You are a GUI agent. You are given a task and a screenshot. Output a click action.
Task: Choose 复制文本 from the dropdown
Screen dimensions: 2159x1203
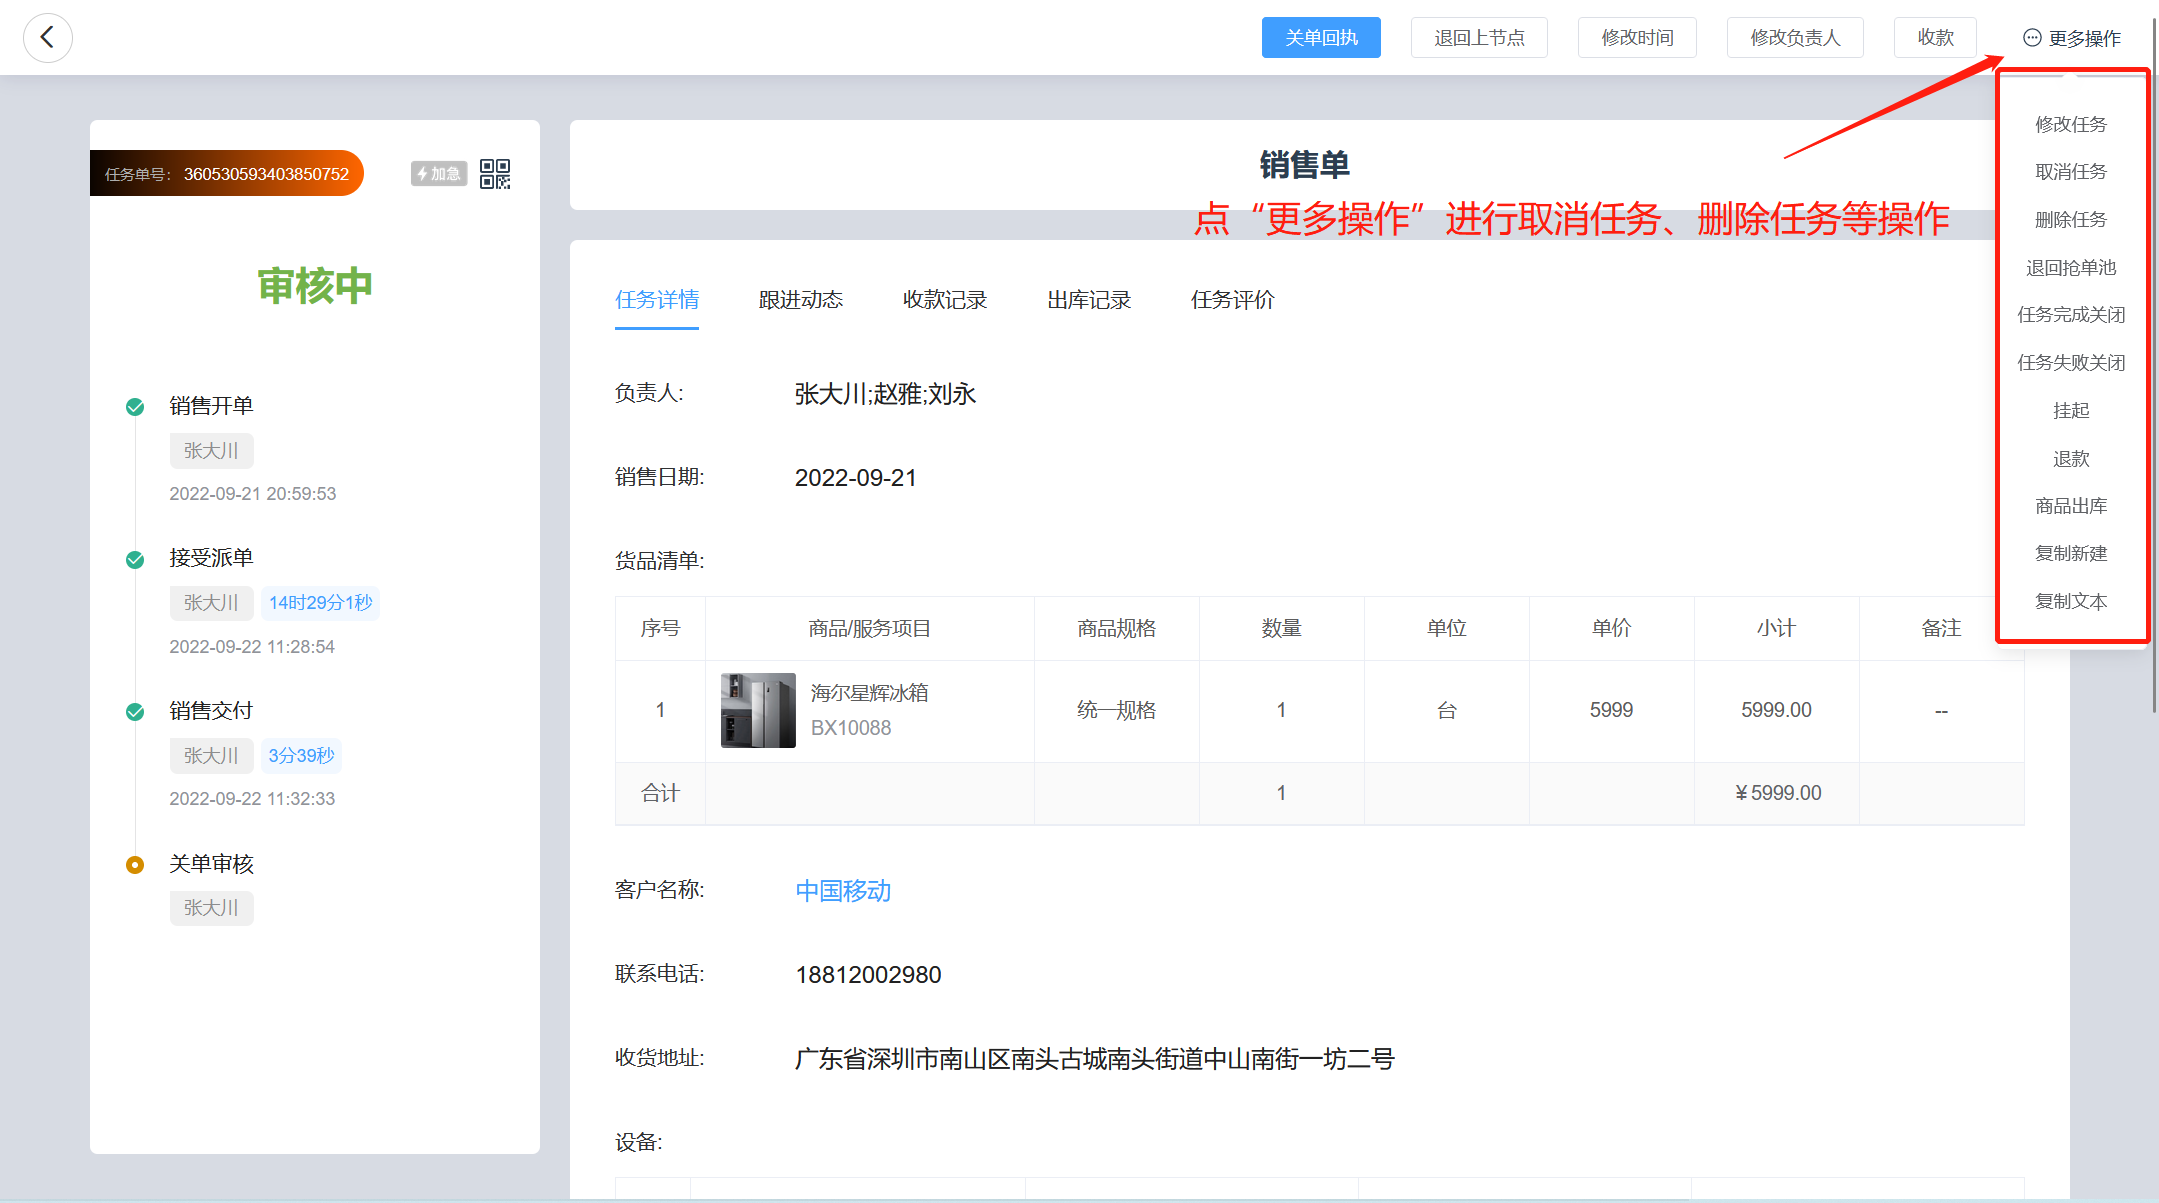[2070, 602]
